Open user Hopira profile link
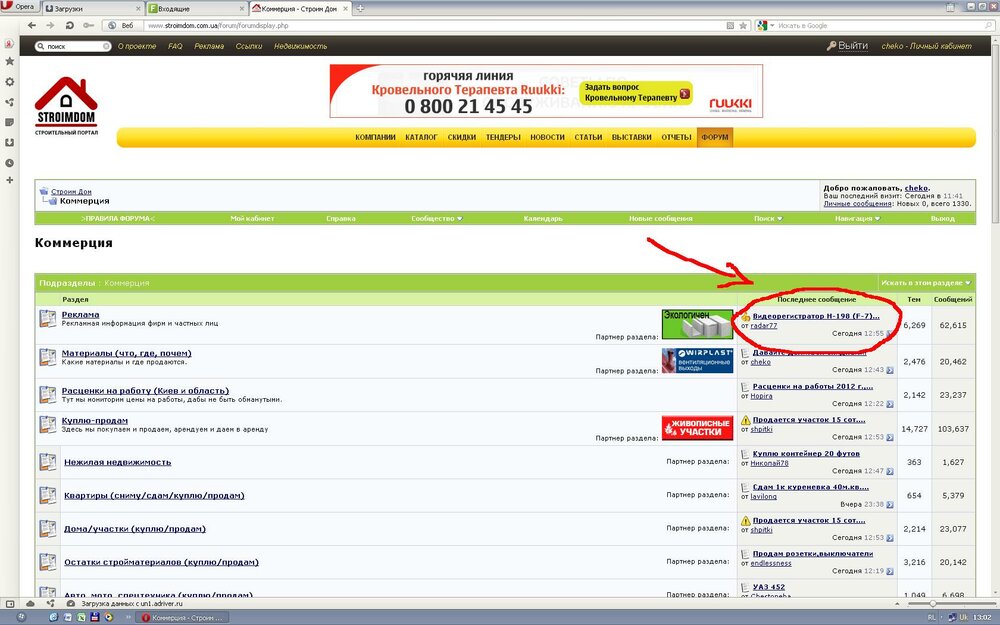The image size is (1000, 625). point(761,396)
